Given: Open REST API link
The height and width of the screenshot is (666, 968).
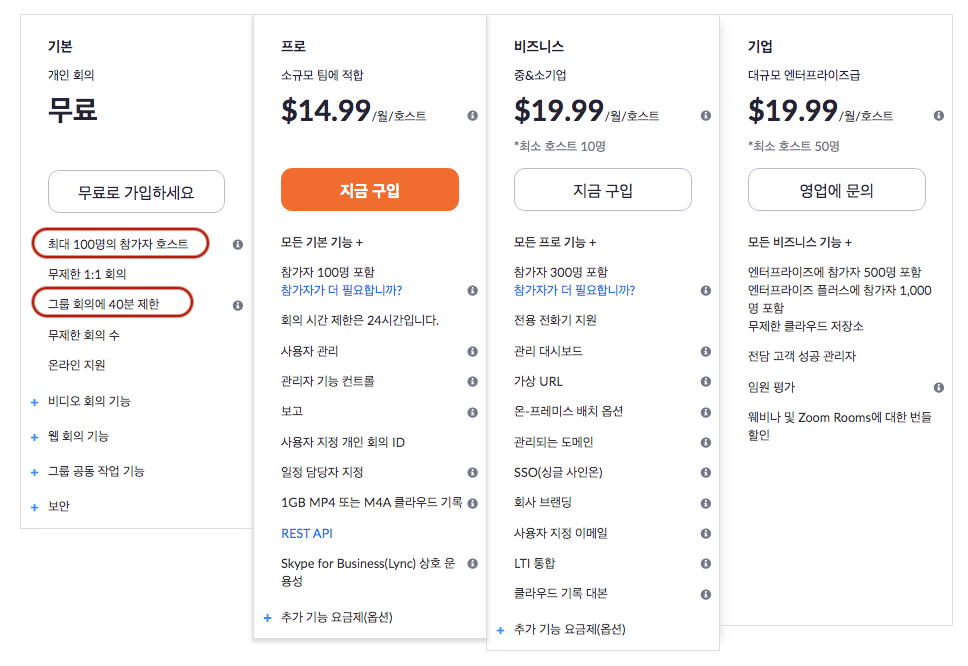Looking at the screenshot, I should coord(307,534).
